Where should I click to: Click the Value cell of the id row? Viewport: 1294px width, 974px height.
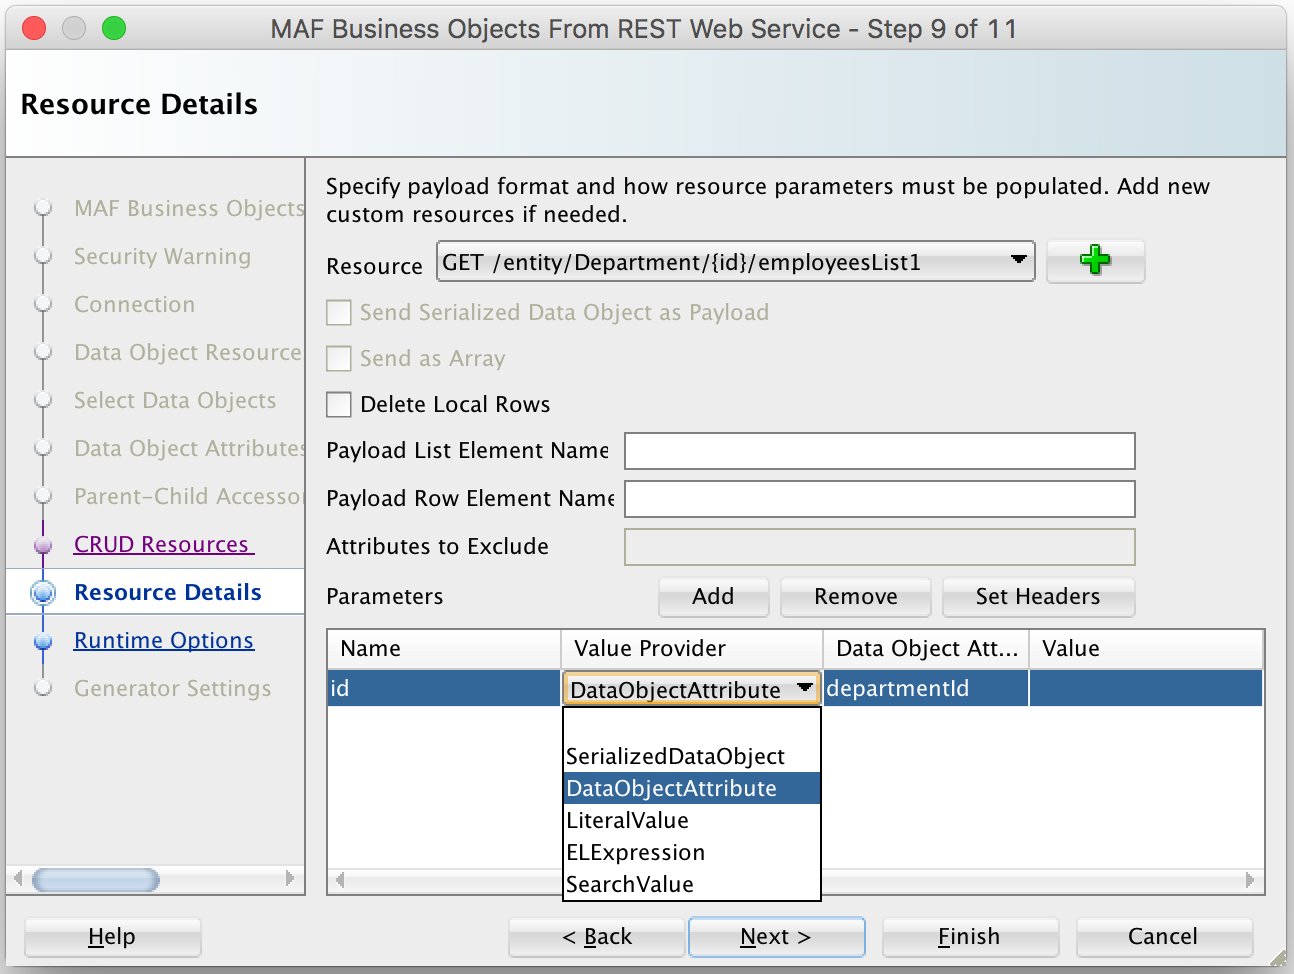1146,689
